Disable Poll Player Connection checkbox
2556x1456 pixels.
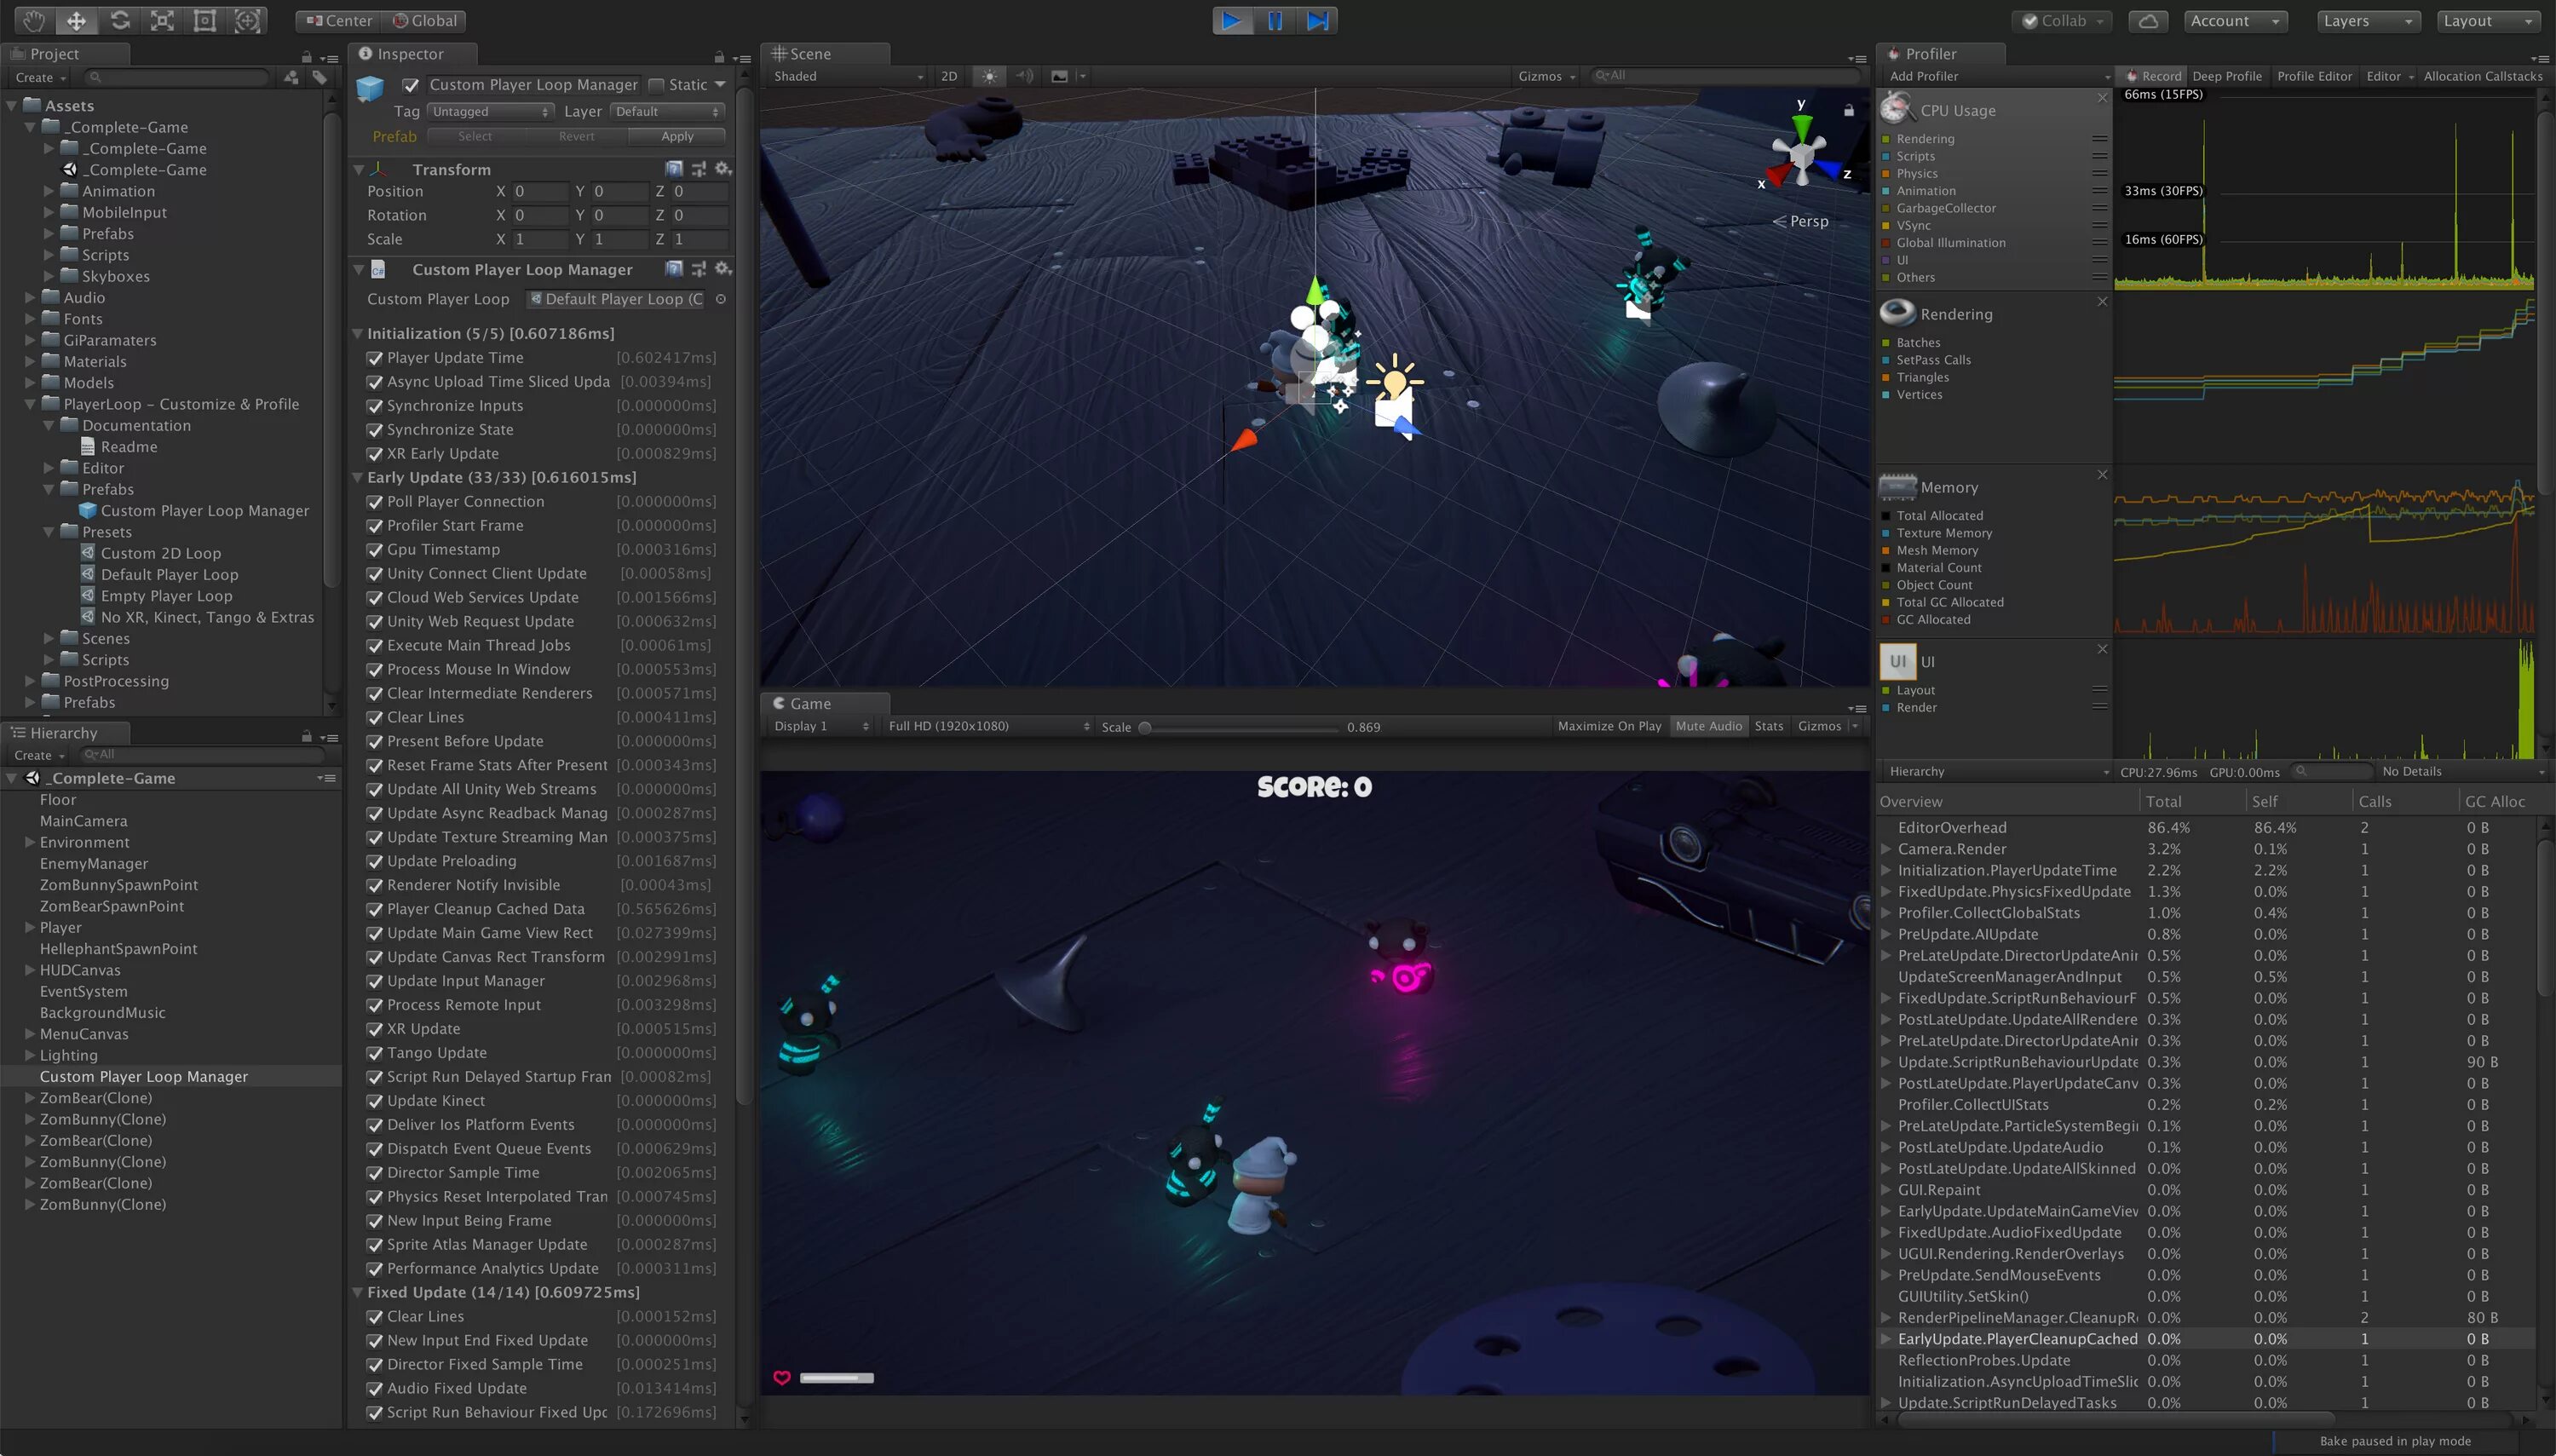(375, 502)
